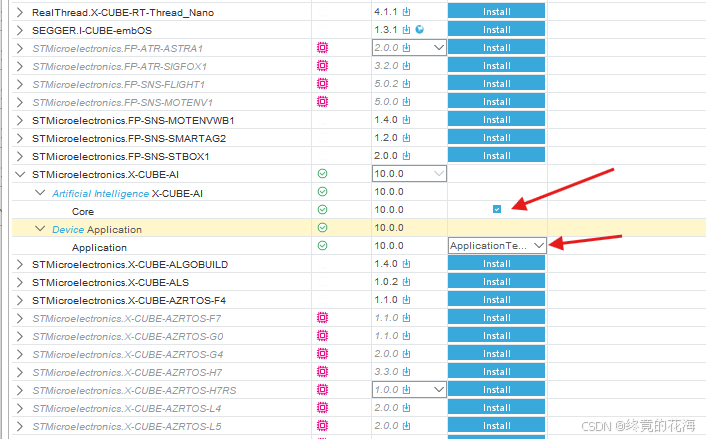Screen dimensions: 706x439
Task: Click pink chip icon for FP-ATR-SIGFOX1
Action: click(x=322, y=65)
